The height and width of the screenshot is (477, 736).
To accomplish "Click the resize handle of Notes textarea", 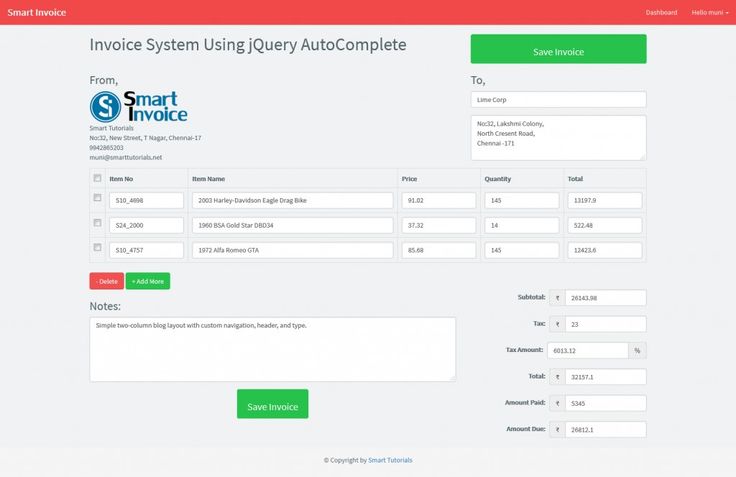I will click(x=452, y=378).
